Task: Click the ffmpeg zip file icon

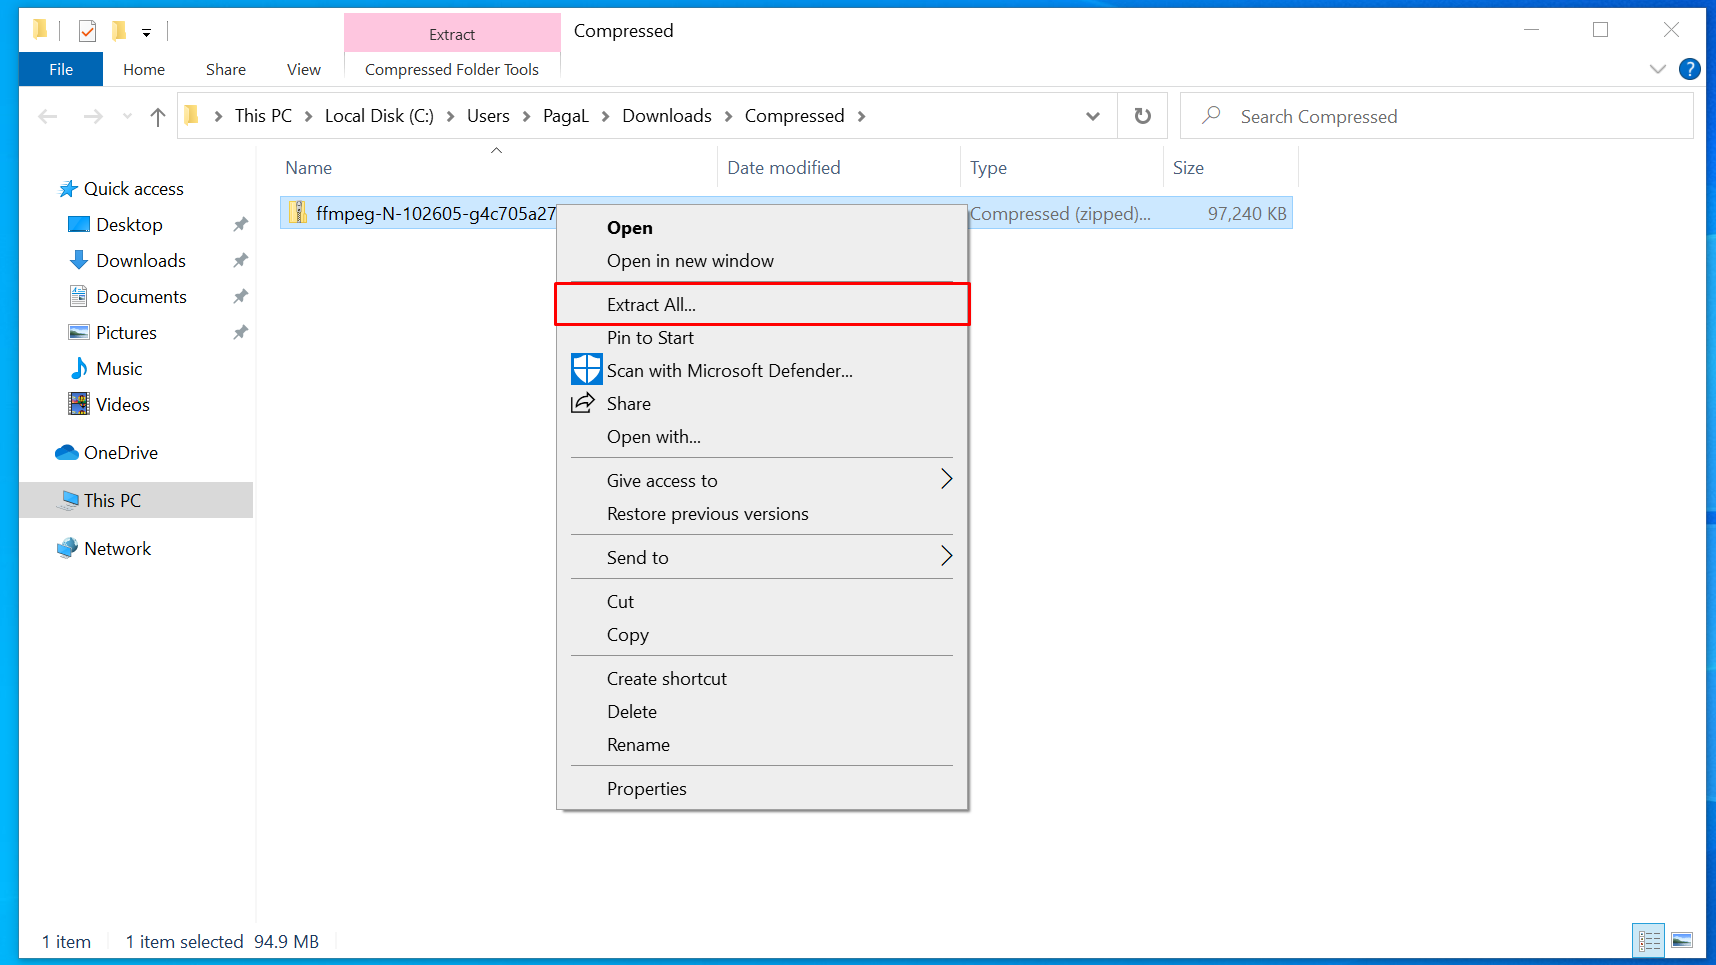Action: [298, 213]
